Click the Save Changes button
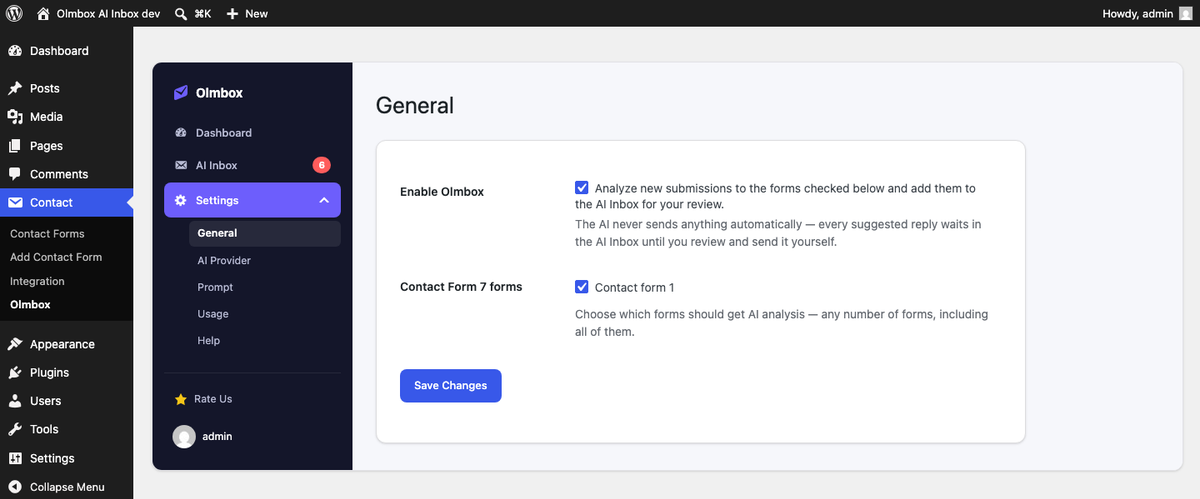 tap(451, 386)
